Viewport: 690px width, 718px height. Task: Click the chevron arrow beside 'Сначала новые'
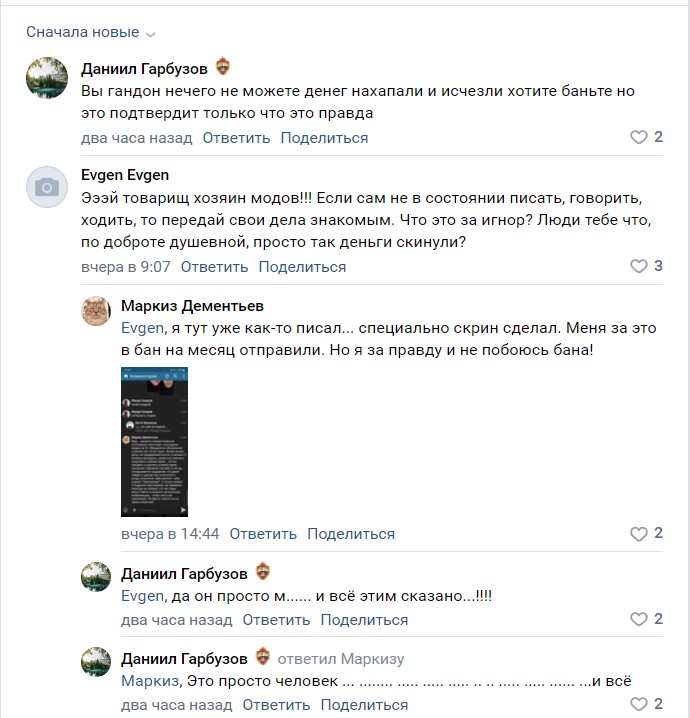pos(150,34)
